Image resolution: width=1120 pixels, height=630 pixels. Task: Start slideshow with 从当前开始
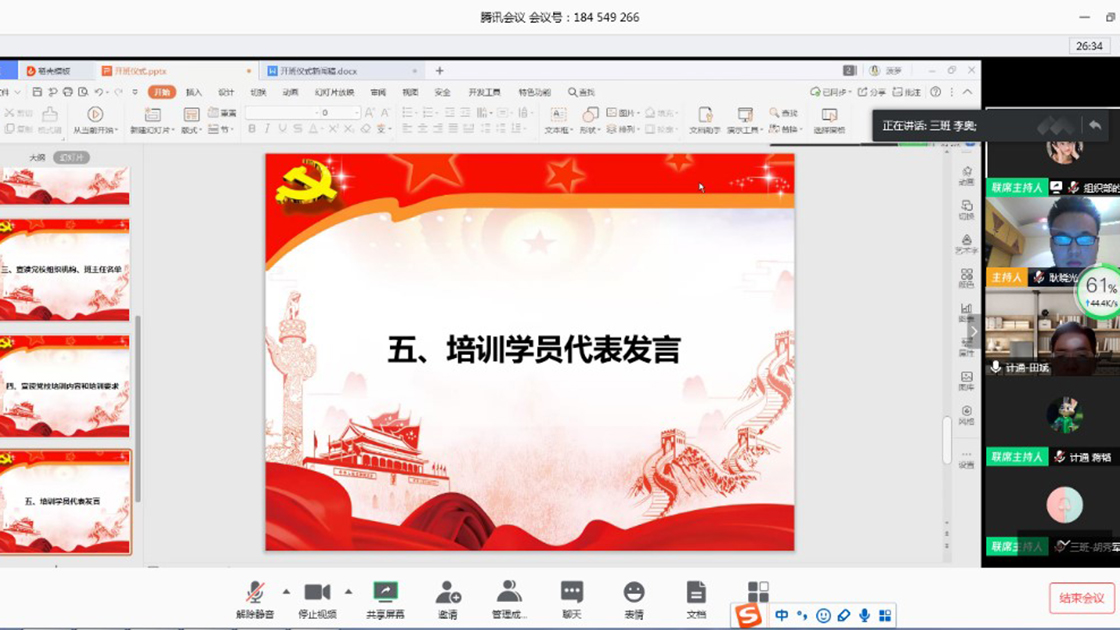pyautogui.click(x=93, y=117)
